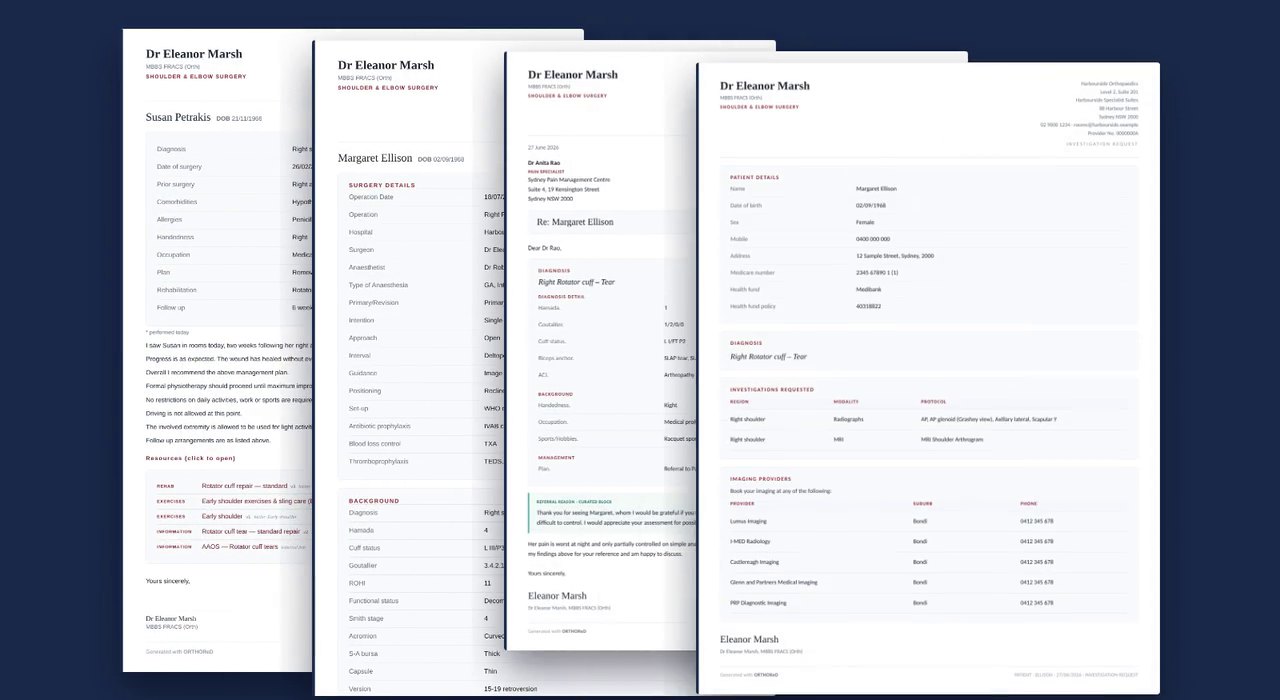Open the "Rotator cuff tear — standard repair" link
Screen dimensions: 1280x700
click(x=250, y=532)
